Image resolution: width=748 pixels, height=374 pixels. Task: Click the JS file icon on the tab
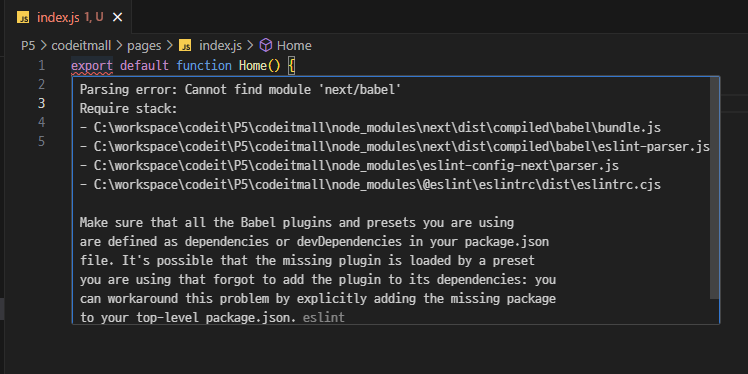click(x=23, y=18)
